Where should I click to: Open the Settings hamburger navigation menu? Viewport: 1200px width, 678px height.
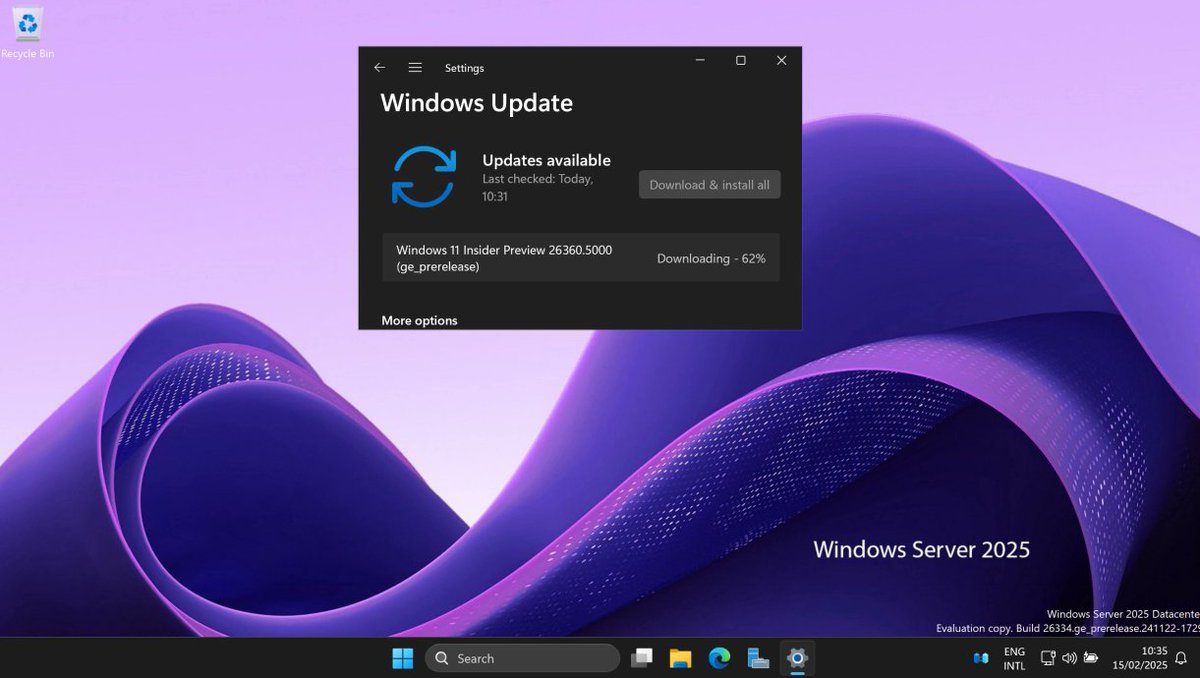(x=415, y=68)
